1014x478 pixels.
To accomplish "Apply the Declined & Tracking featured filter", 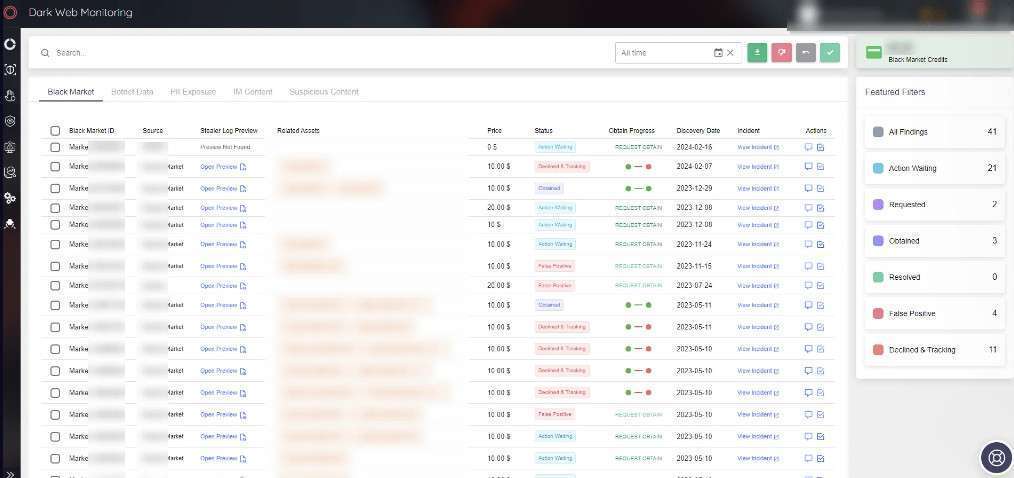I will [x=934, y=349].
